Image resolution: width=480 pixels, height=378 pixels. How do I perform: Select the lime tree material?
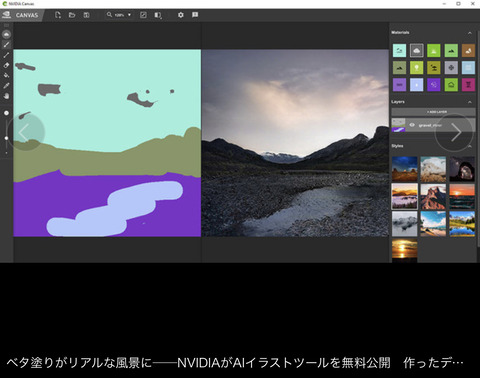click(417, 68)
